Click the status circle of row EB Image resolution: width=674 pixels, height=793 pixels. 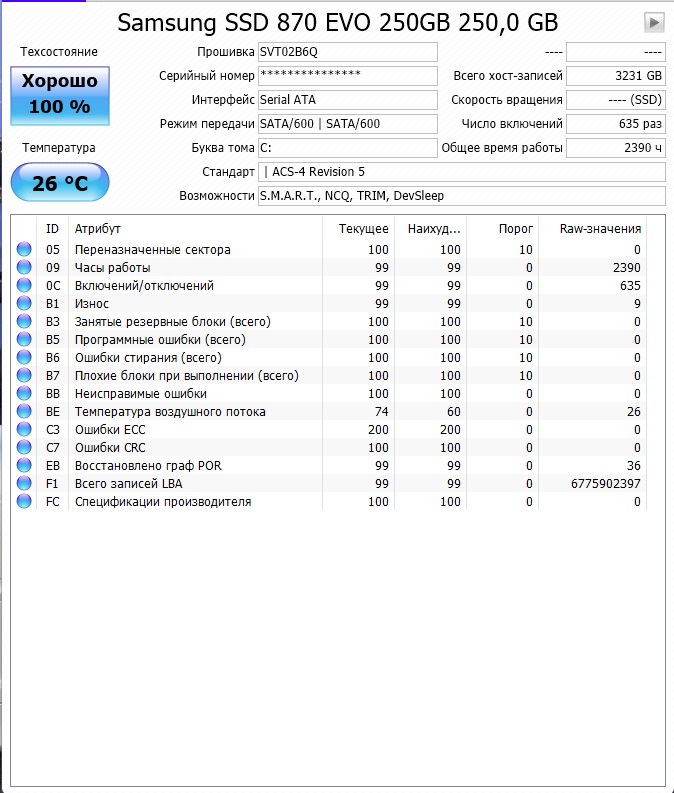24,465
